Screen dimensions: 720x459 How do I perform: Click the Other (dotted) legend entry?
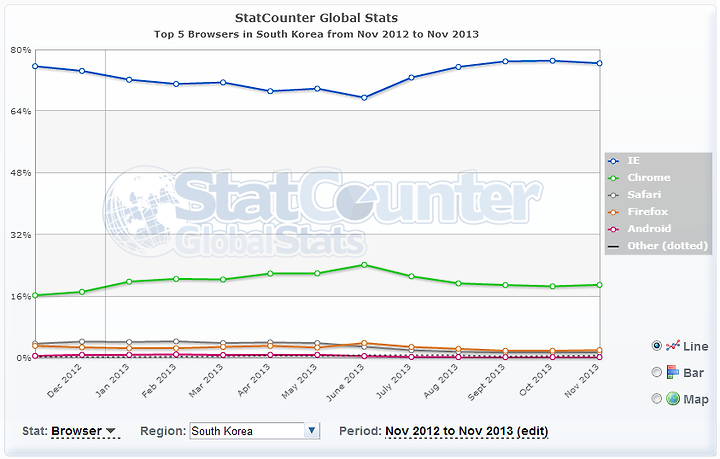[658, 246]
